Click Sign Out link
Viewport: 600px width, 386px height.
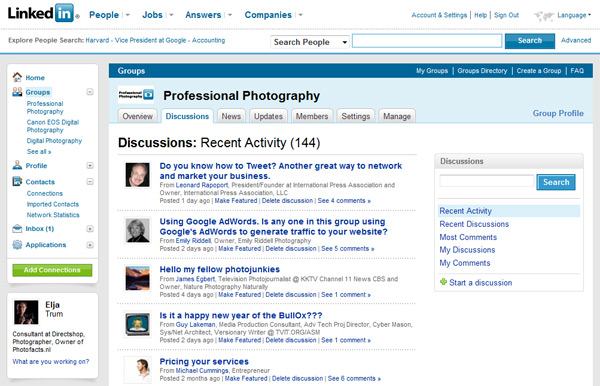tap(506, 15)
